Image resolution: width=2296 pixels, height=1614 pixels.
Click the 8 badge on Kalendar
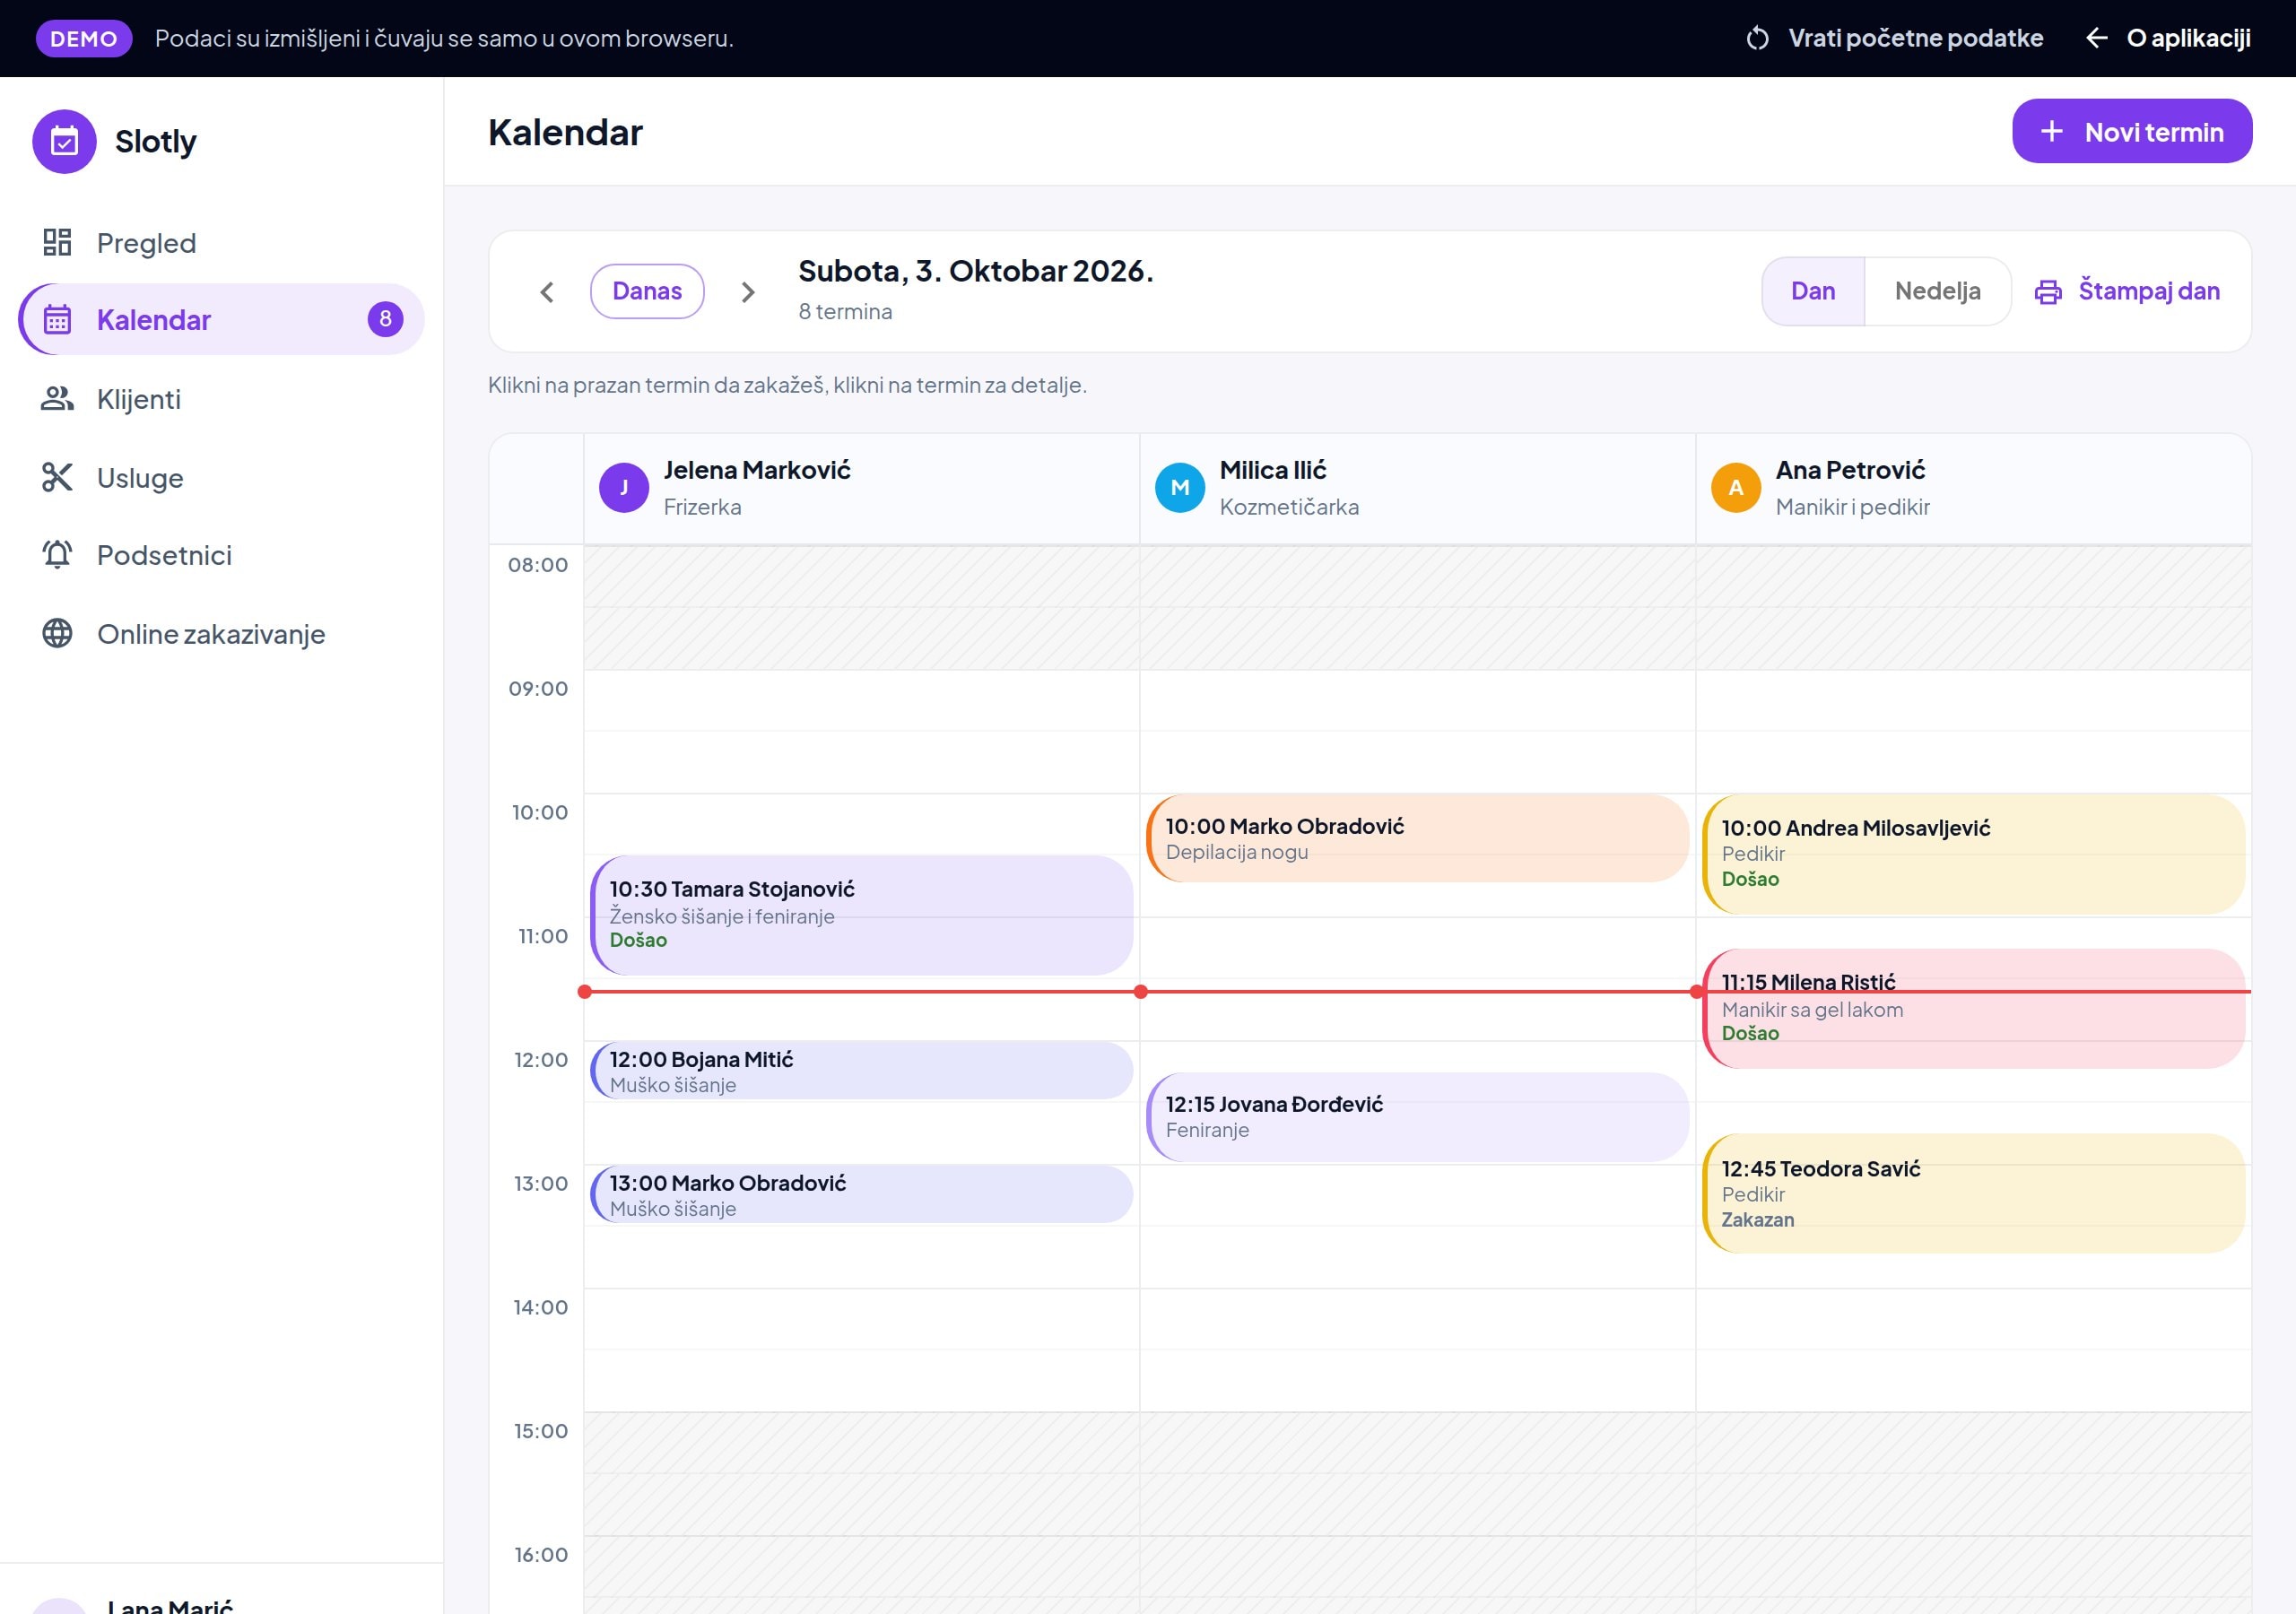point(385,319)
